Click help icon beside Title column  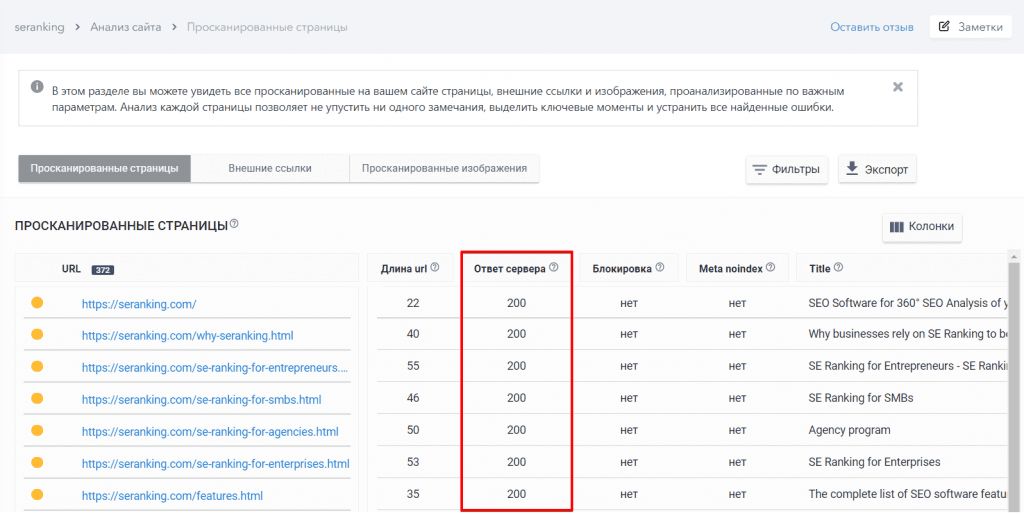coord(838,268)
